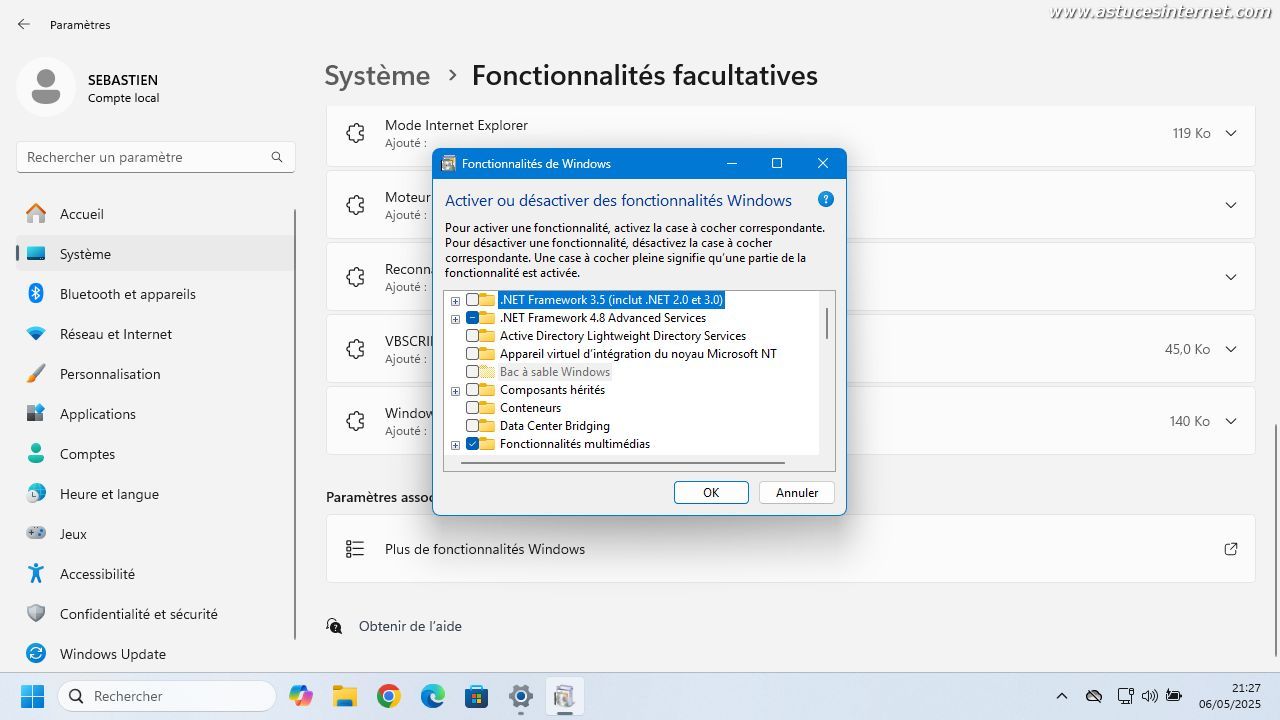Click the 21:27 clock in taskbar
Viewport: 1280px width, 720px height.
[x=1246, y=688]
